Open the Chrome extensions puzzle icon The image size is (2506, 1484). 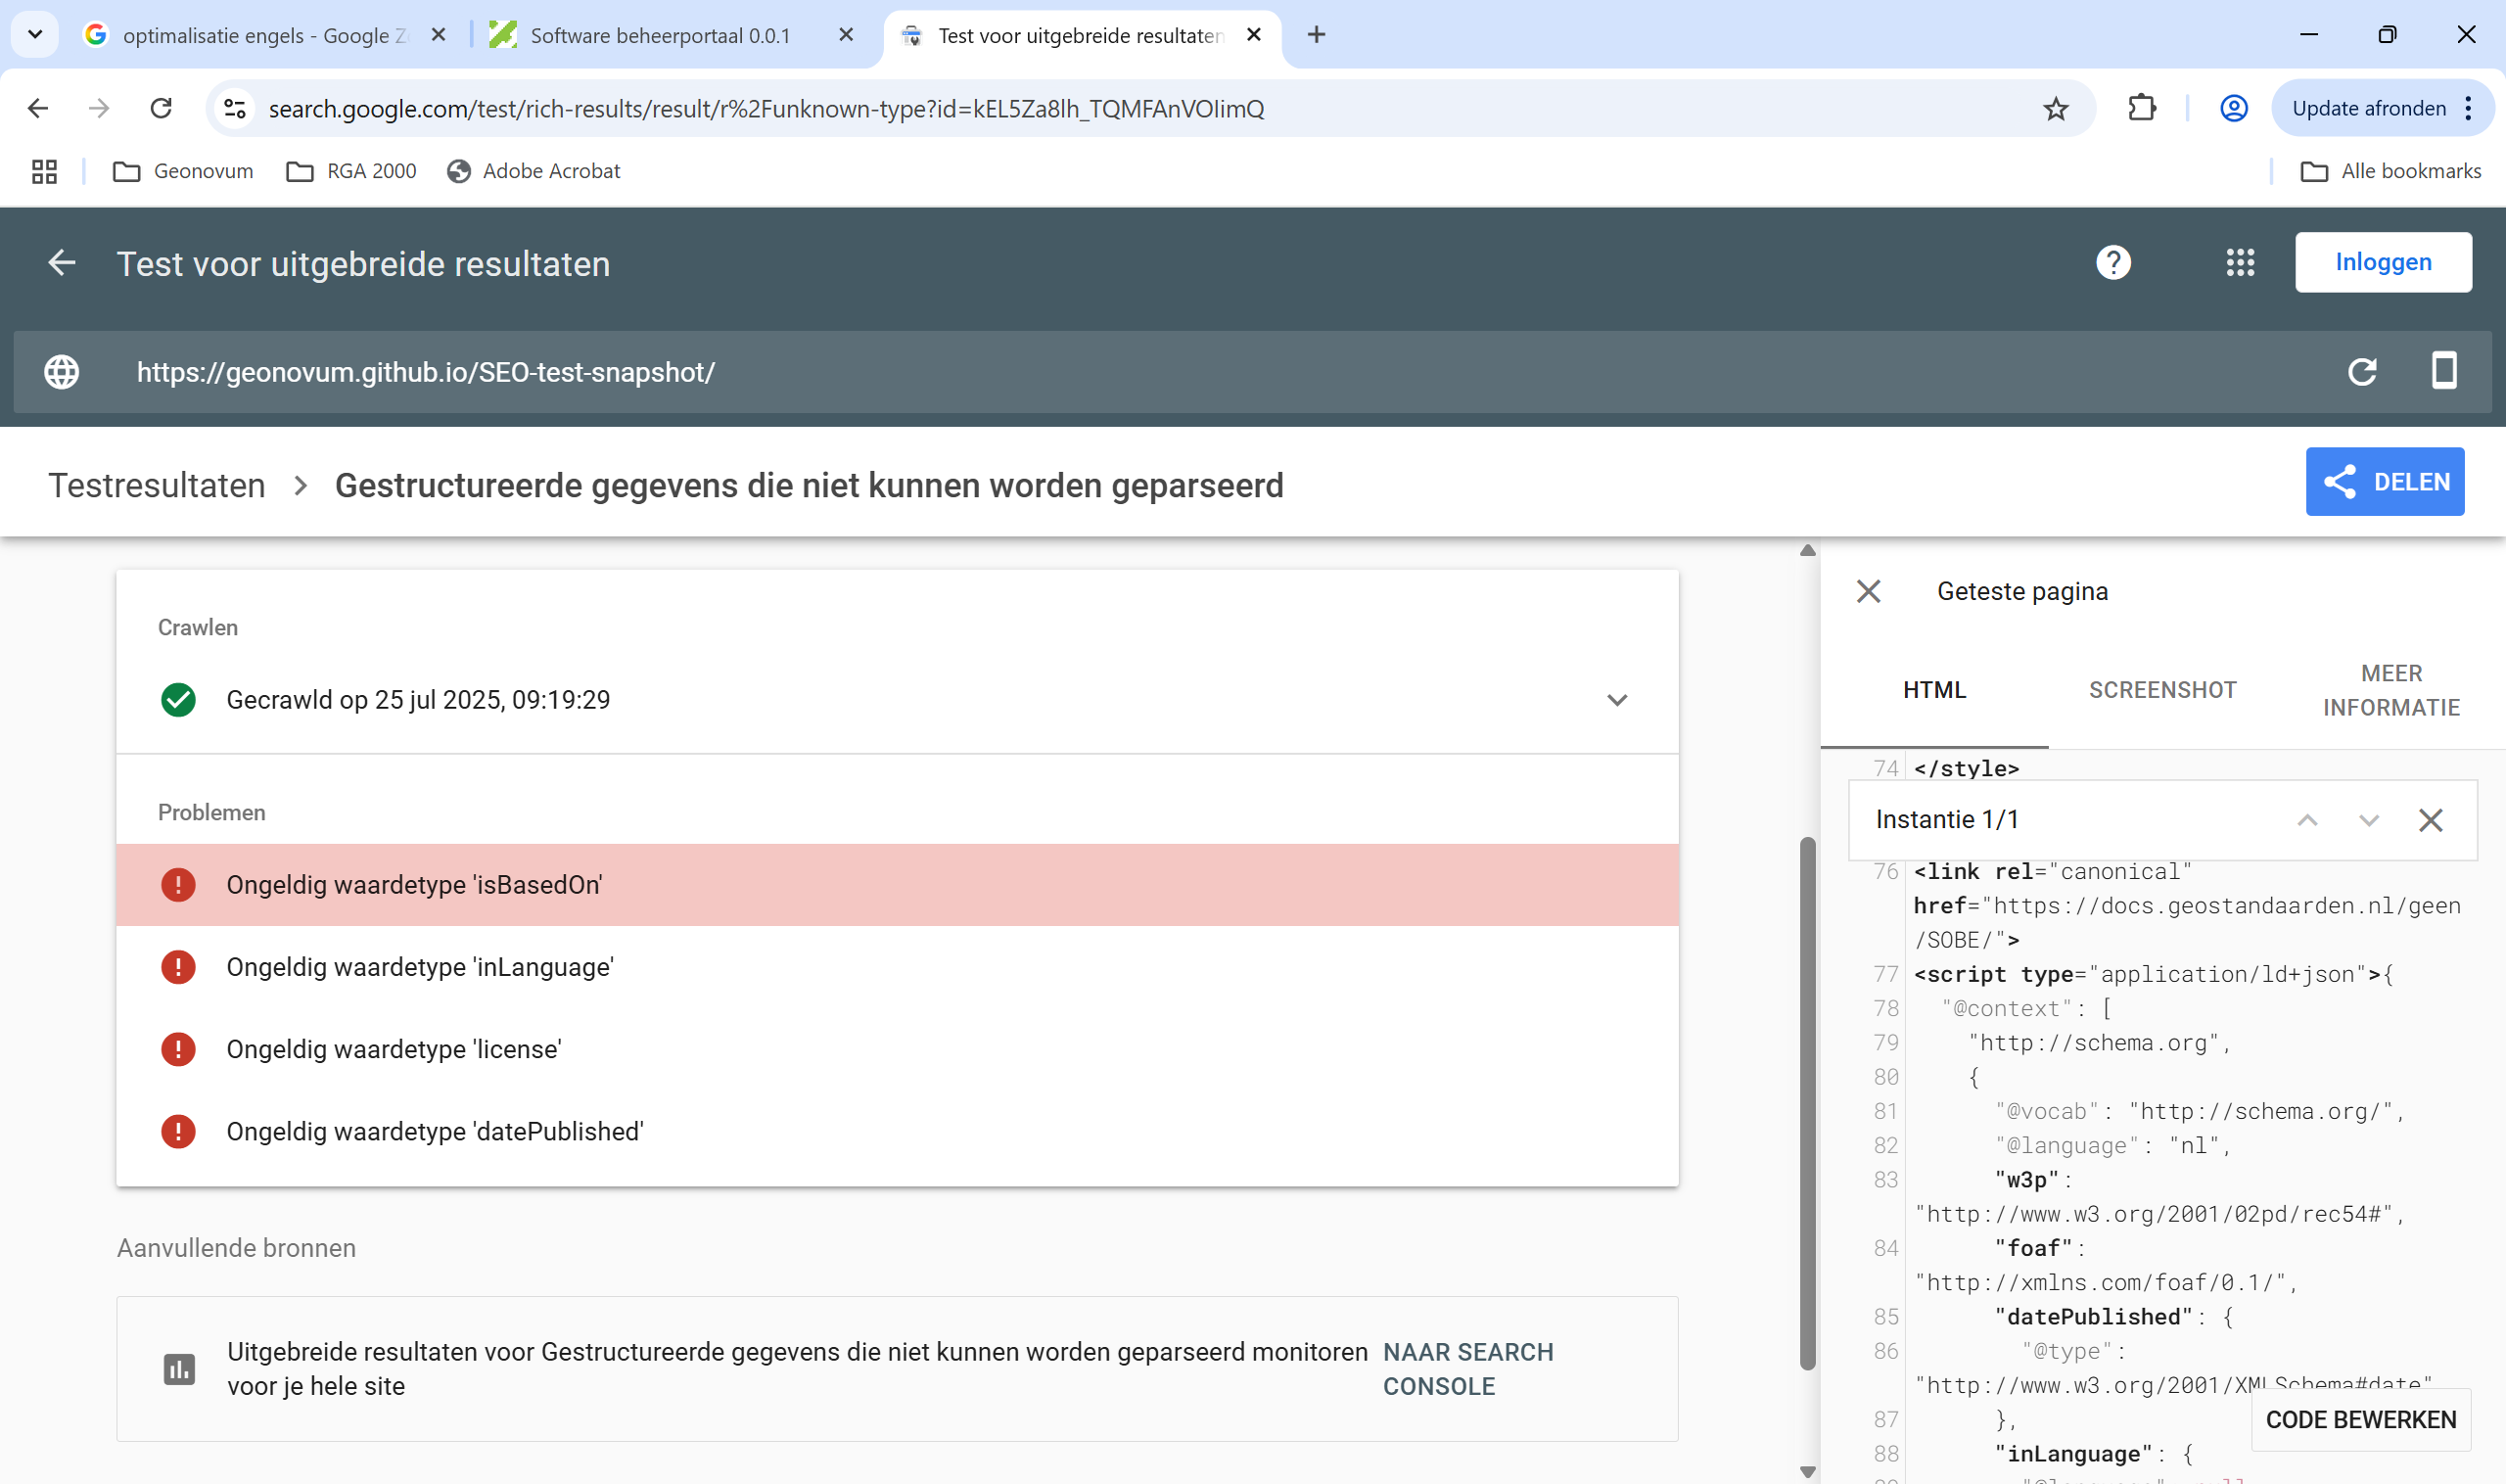click(x=2141, y=108)
